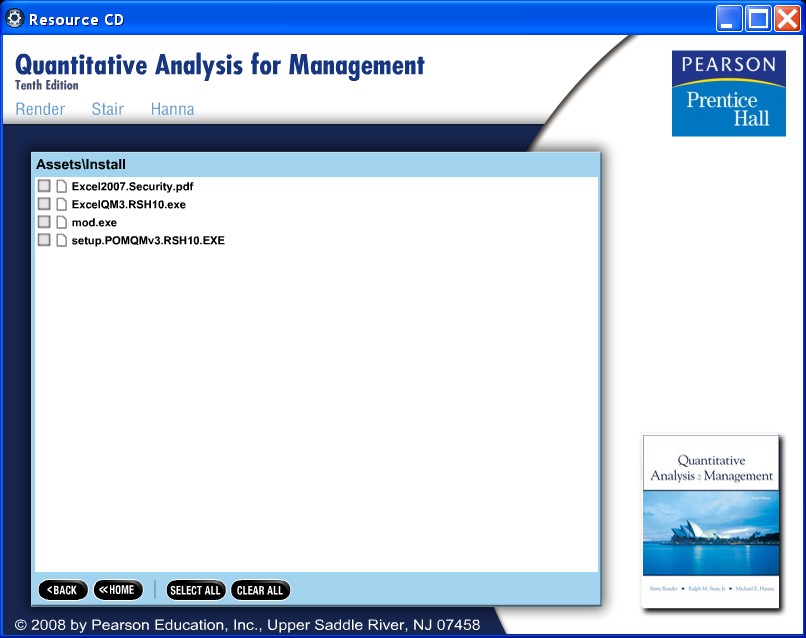The height and width of the screenshot is (638, 806).
Task: Click the SELECT ALL button
Action: (195, 590)
